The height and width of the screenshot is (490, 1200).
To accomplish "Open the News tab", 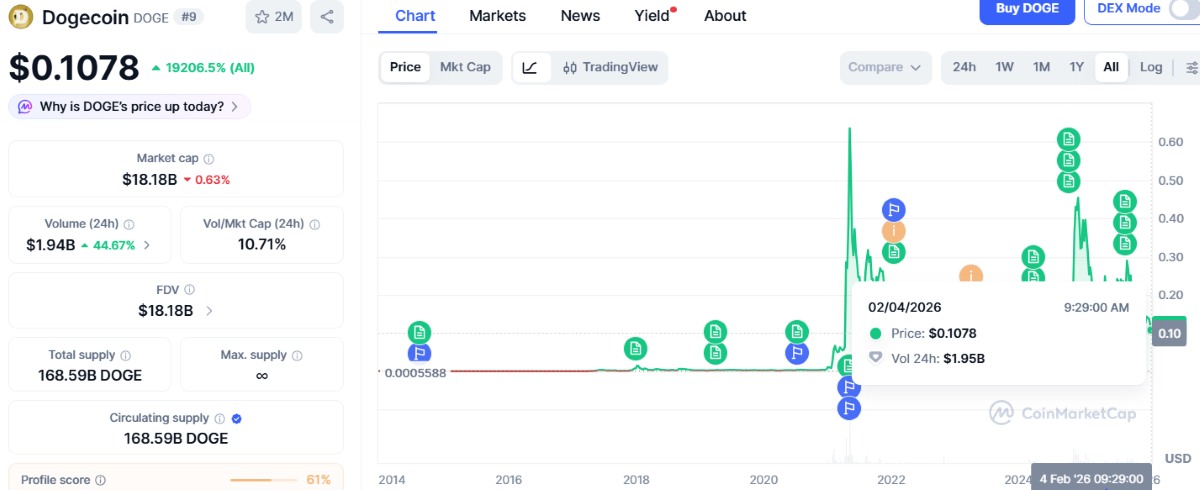I will click(580, 15).
